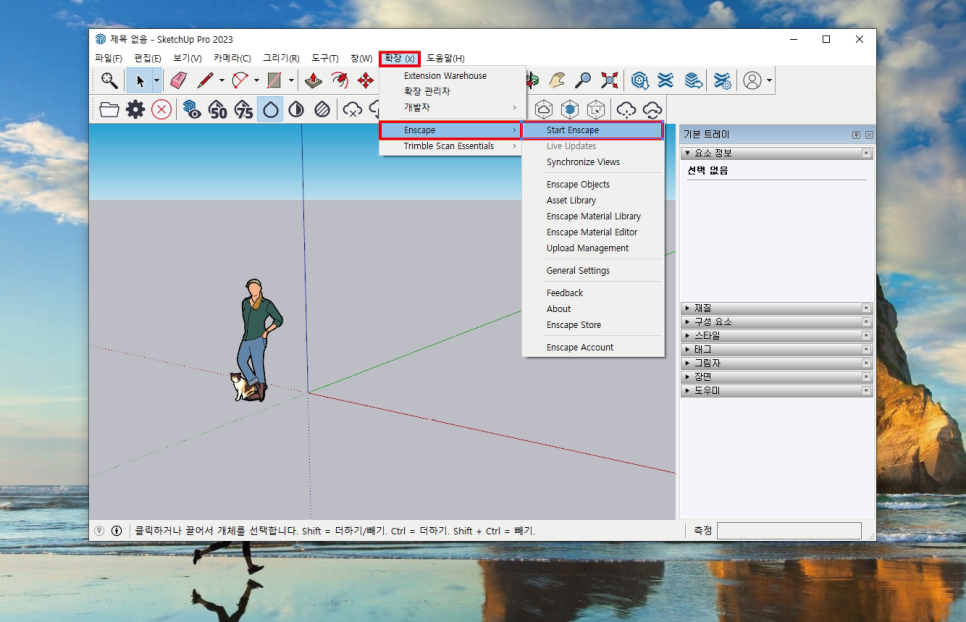The height and width of the screenshot is (622, 966).
Task: Click the LayOut send icon
Action: [693, 81]
